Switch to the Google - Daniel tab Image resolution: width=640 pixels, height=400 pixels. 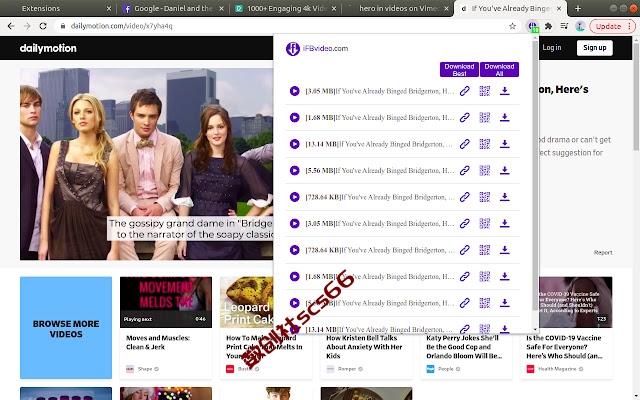pos(173,9)
